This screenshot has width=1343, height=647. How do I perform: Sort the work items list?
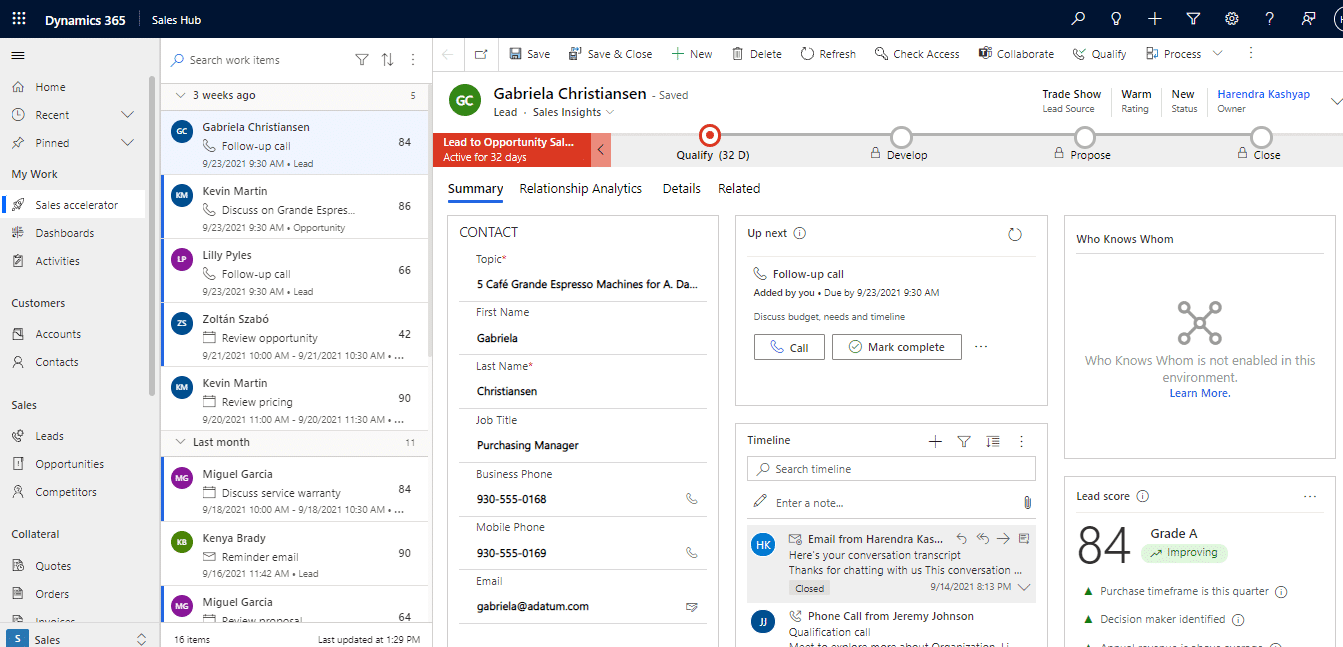[388, 60]
